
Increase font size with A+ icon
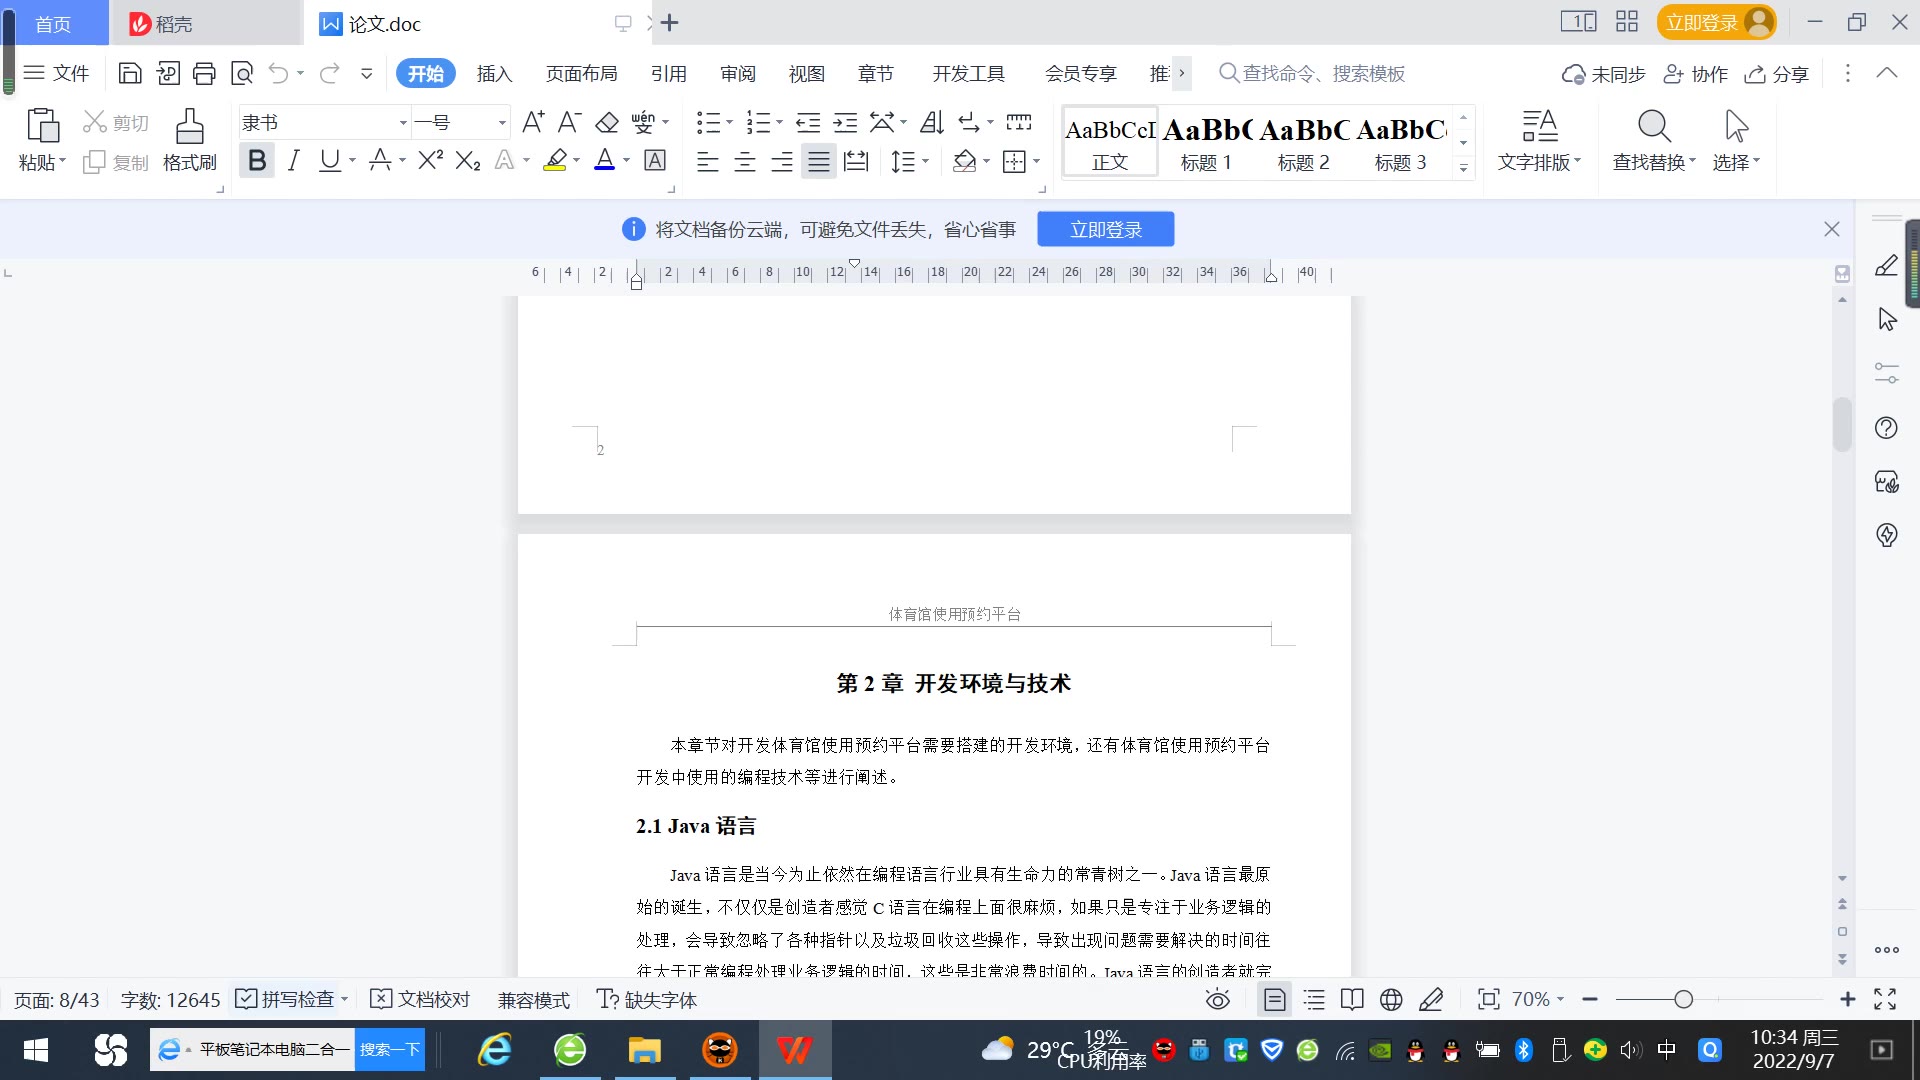pyautogui.click(x=533, y=122)
